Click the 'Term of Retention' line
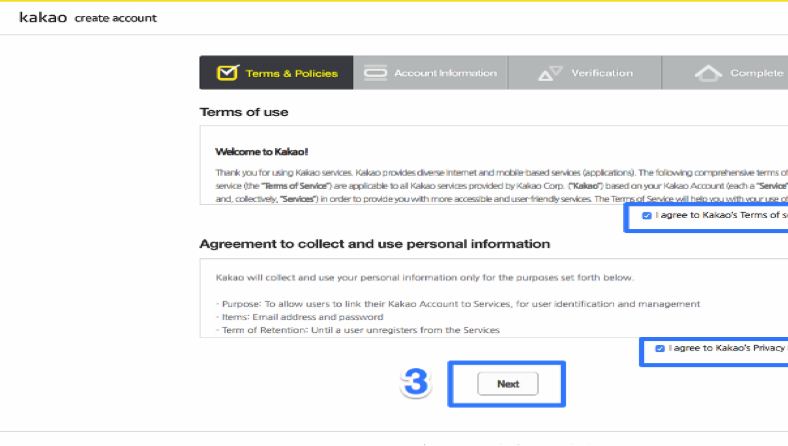Screen dimensions: 788x446 coord(358,330)
